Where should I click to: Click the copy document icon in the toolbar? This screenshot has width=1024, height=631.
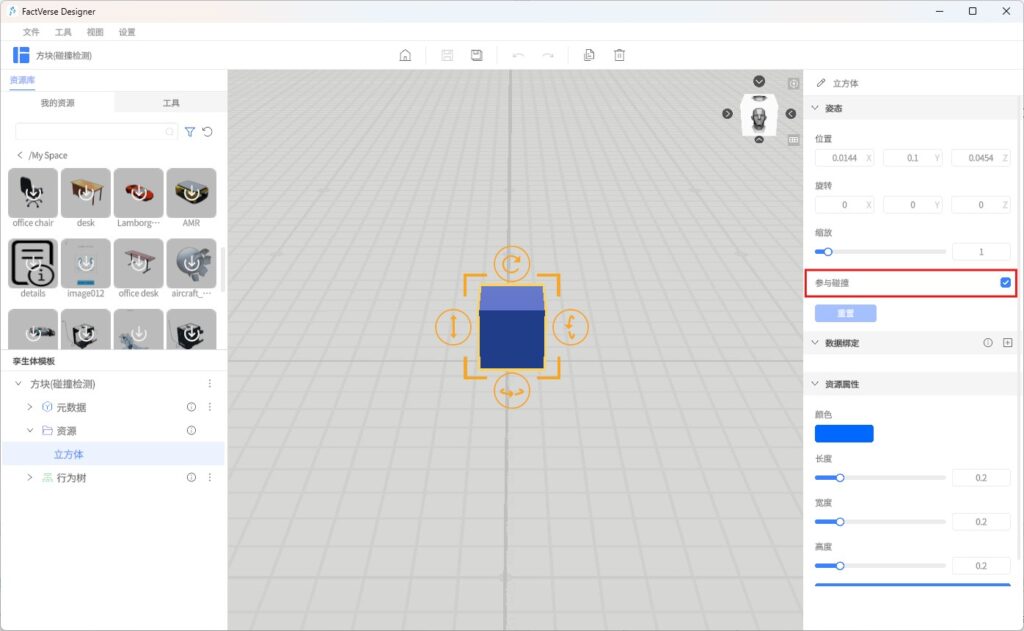click(x=589, y=55)
